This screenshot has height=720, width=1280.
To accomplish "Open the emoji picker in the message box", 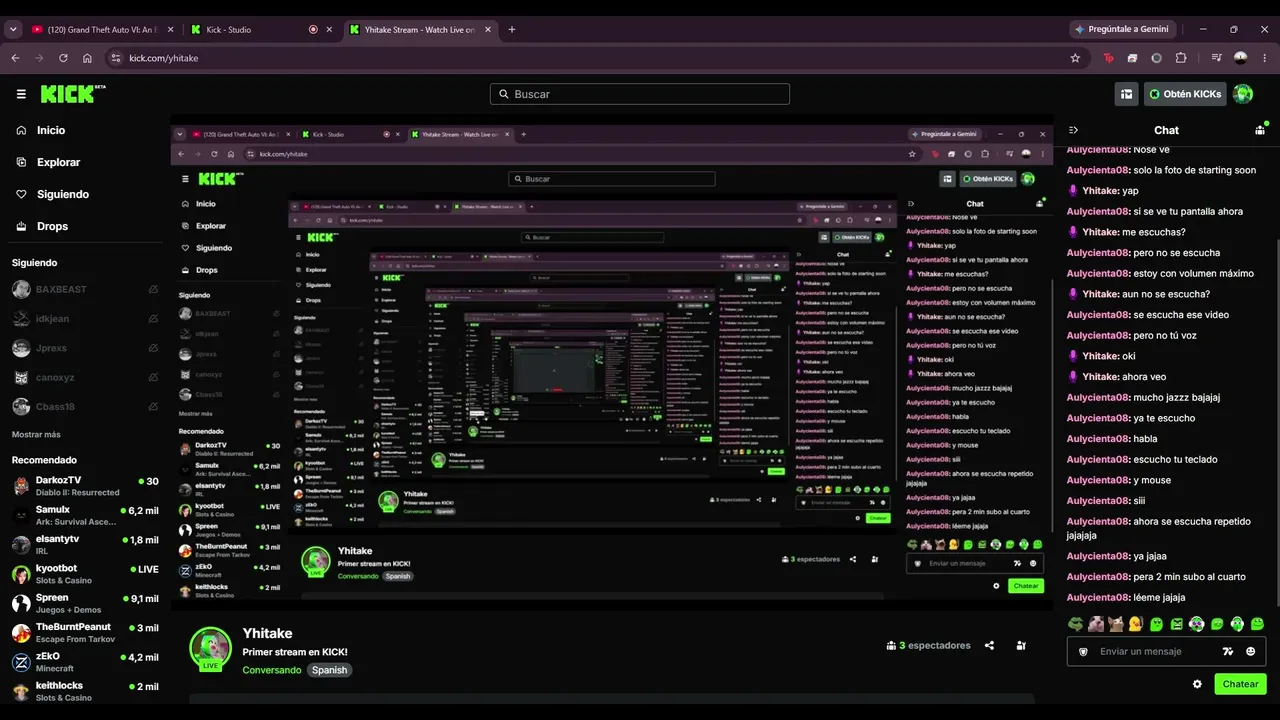I will pos(1250,651).
